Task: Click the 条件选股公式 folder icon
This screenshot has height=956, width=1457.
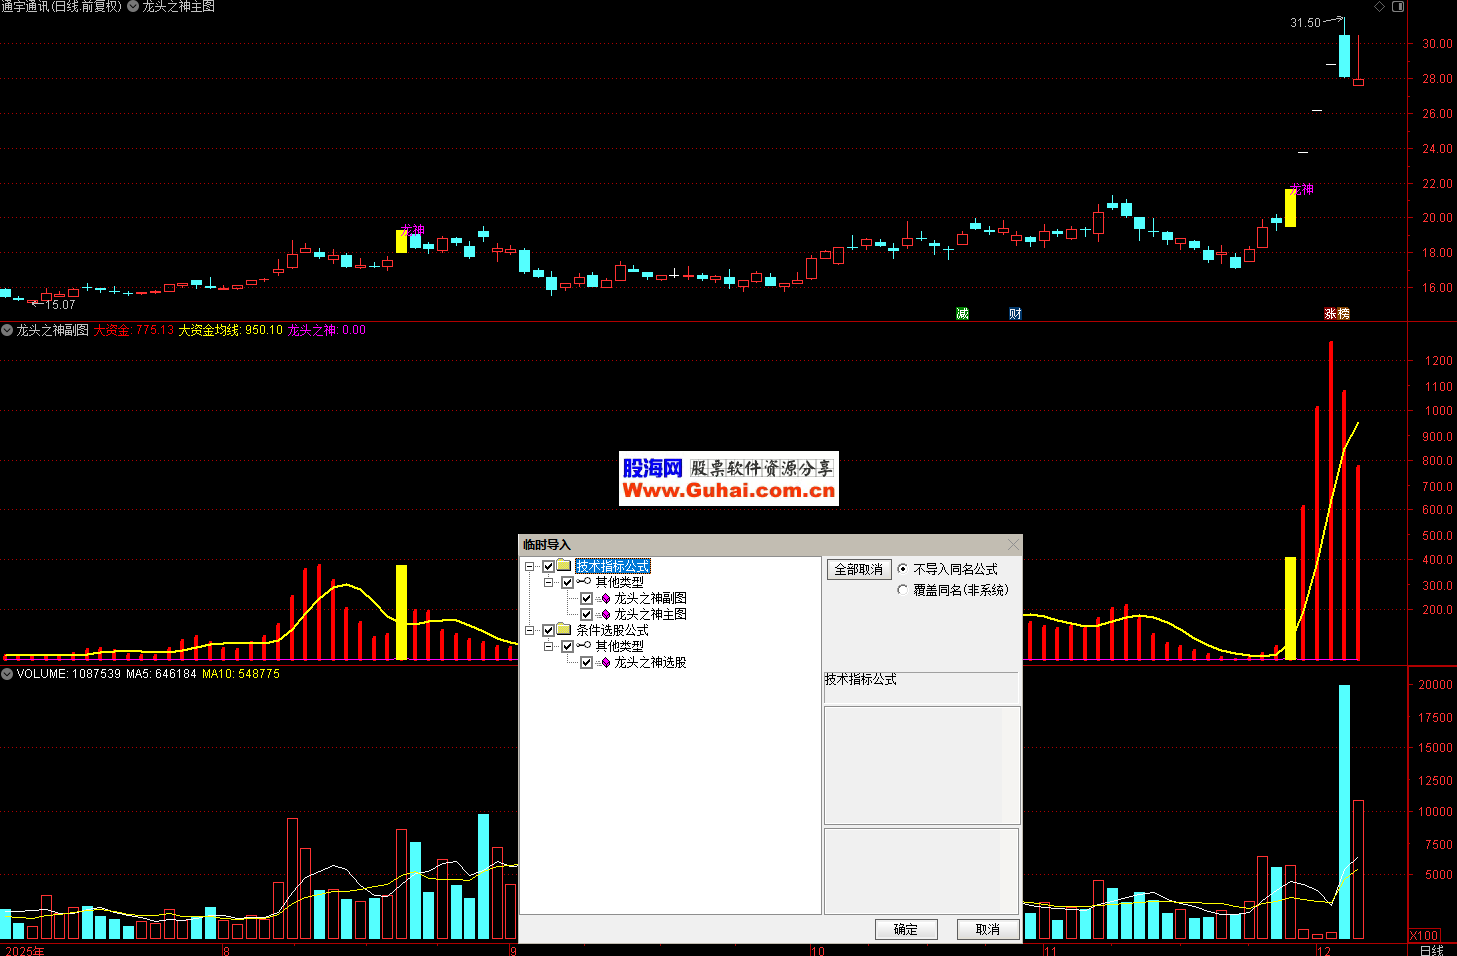Action: (564, 630)
